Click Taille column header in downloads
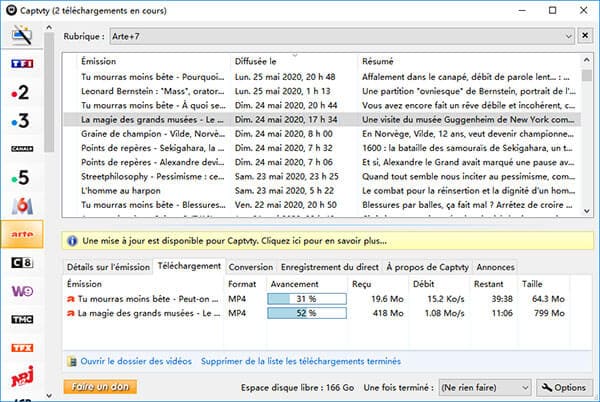The image size is (600, 402). pyautogui.click(x=532, y=284)
